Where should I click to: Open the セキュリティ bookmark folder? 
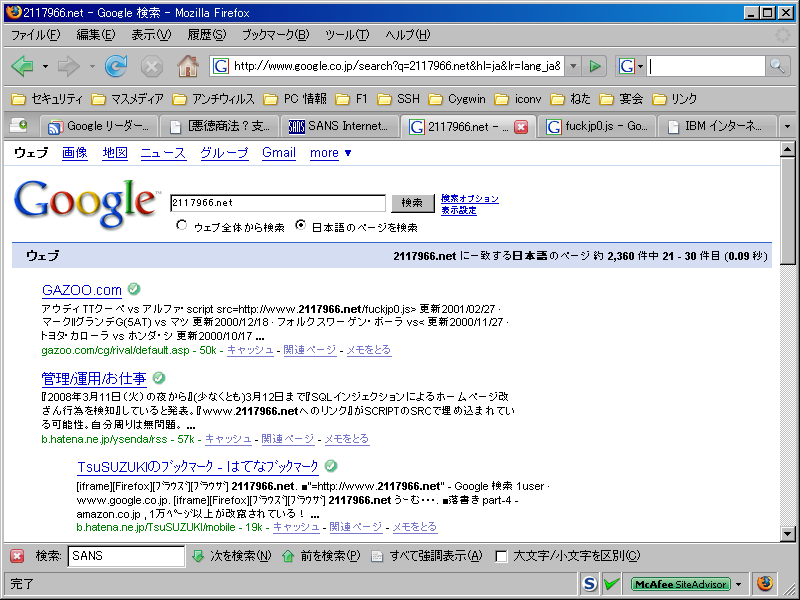click(x=47, y=98)
